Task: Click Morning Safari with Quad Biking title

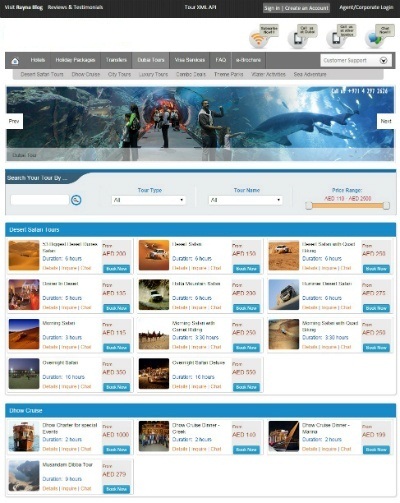Action: click(330, 326)
